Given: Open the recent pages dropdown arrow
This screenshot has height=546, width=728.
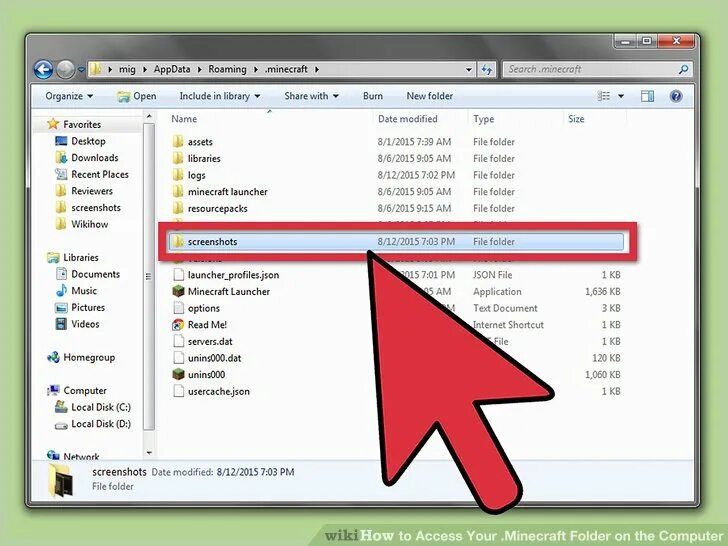Looking at the screenshot, I should tap(81, 70).
